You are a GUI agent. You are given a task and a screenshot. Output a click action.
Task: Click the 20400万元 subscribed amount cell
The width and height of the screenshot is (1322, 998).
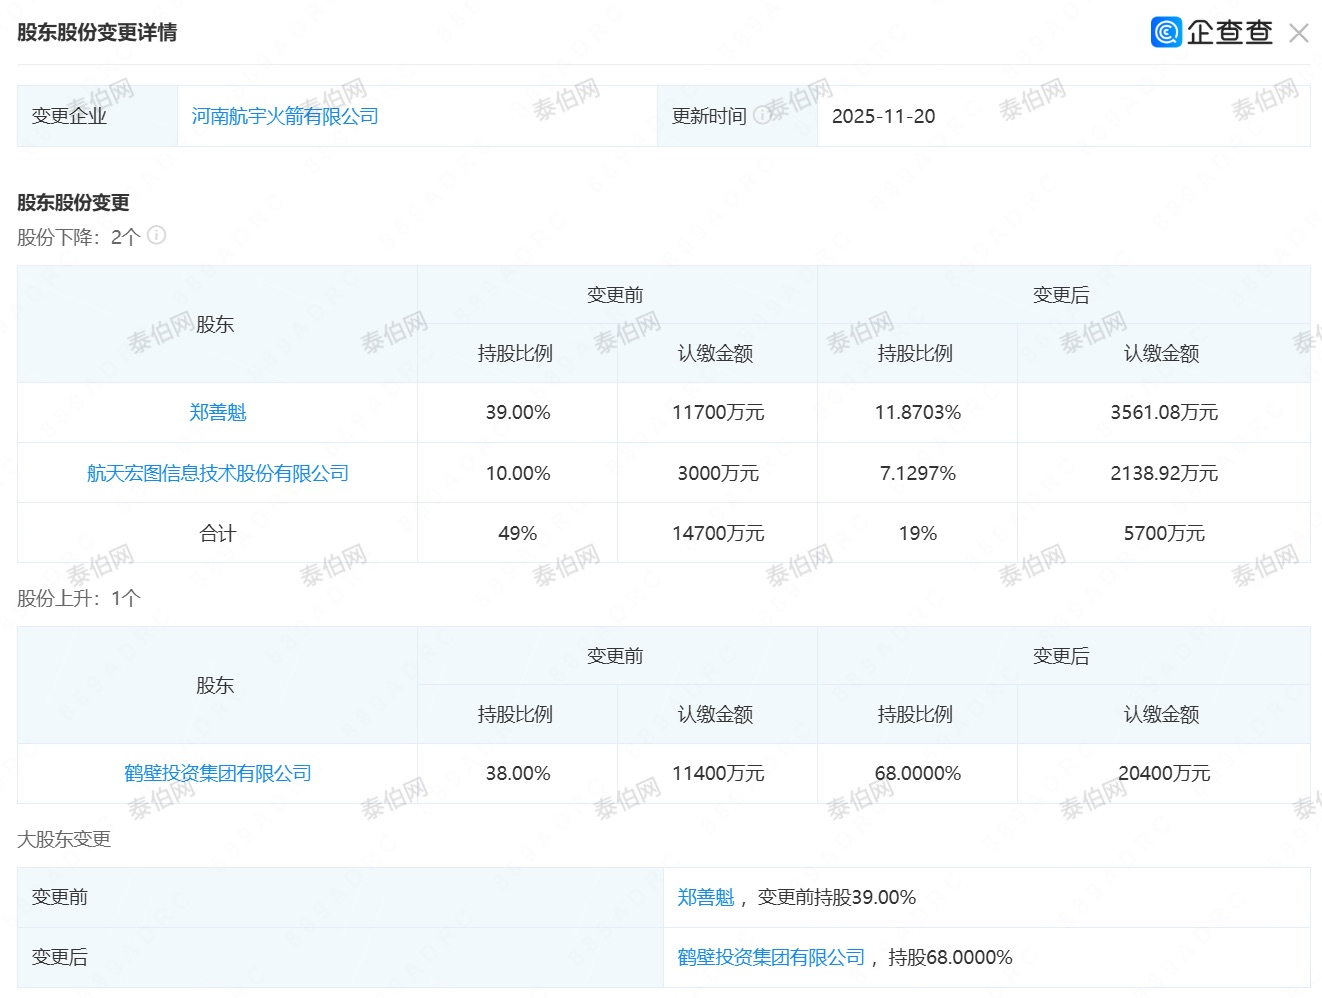(x=1163, y=773)
